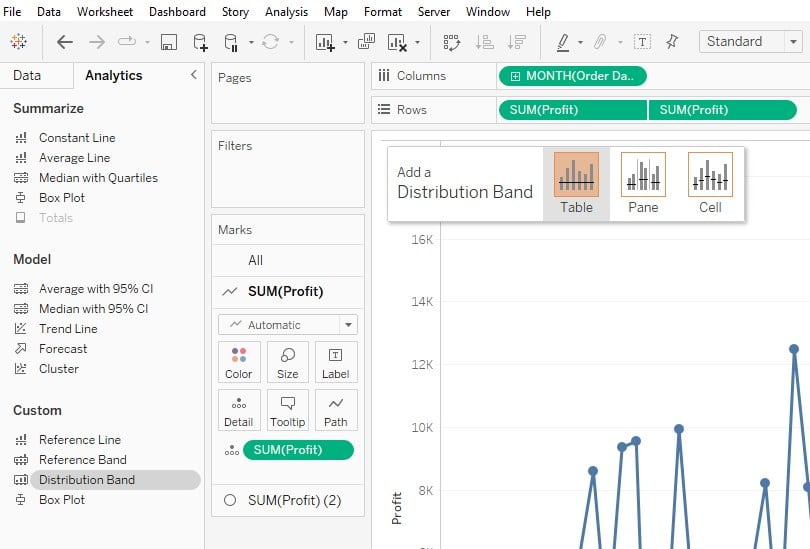Click the Swap Rows and Columns icon
This screenshot has width=810, height=549.
(451, 42)
